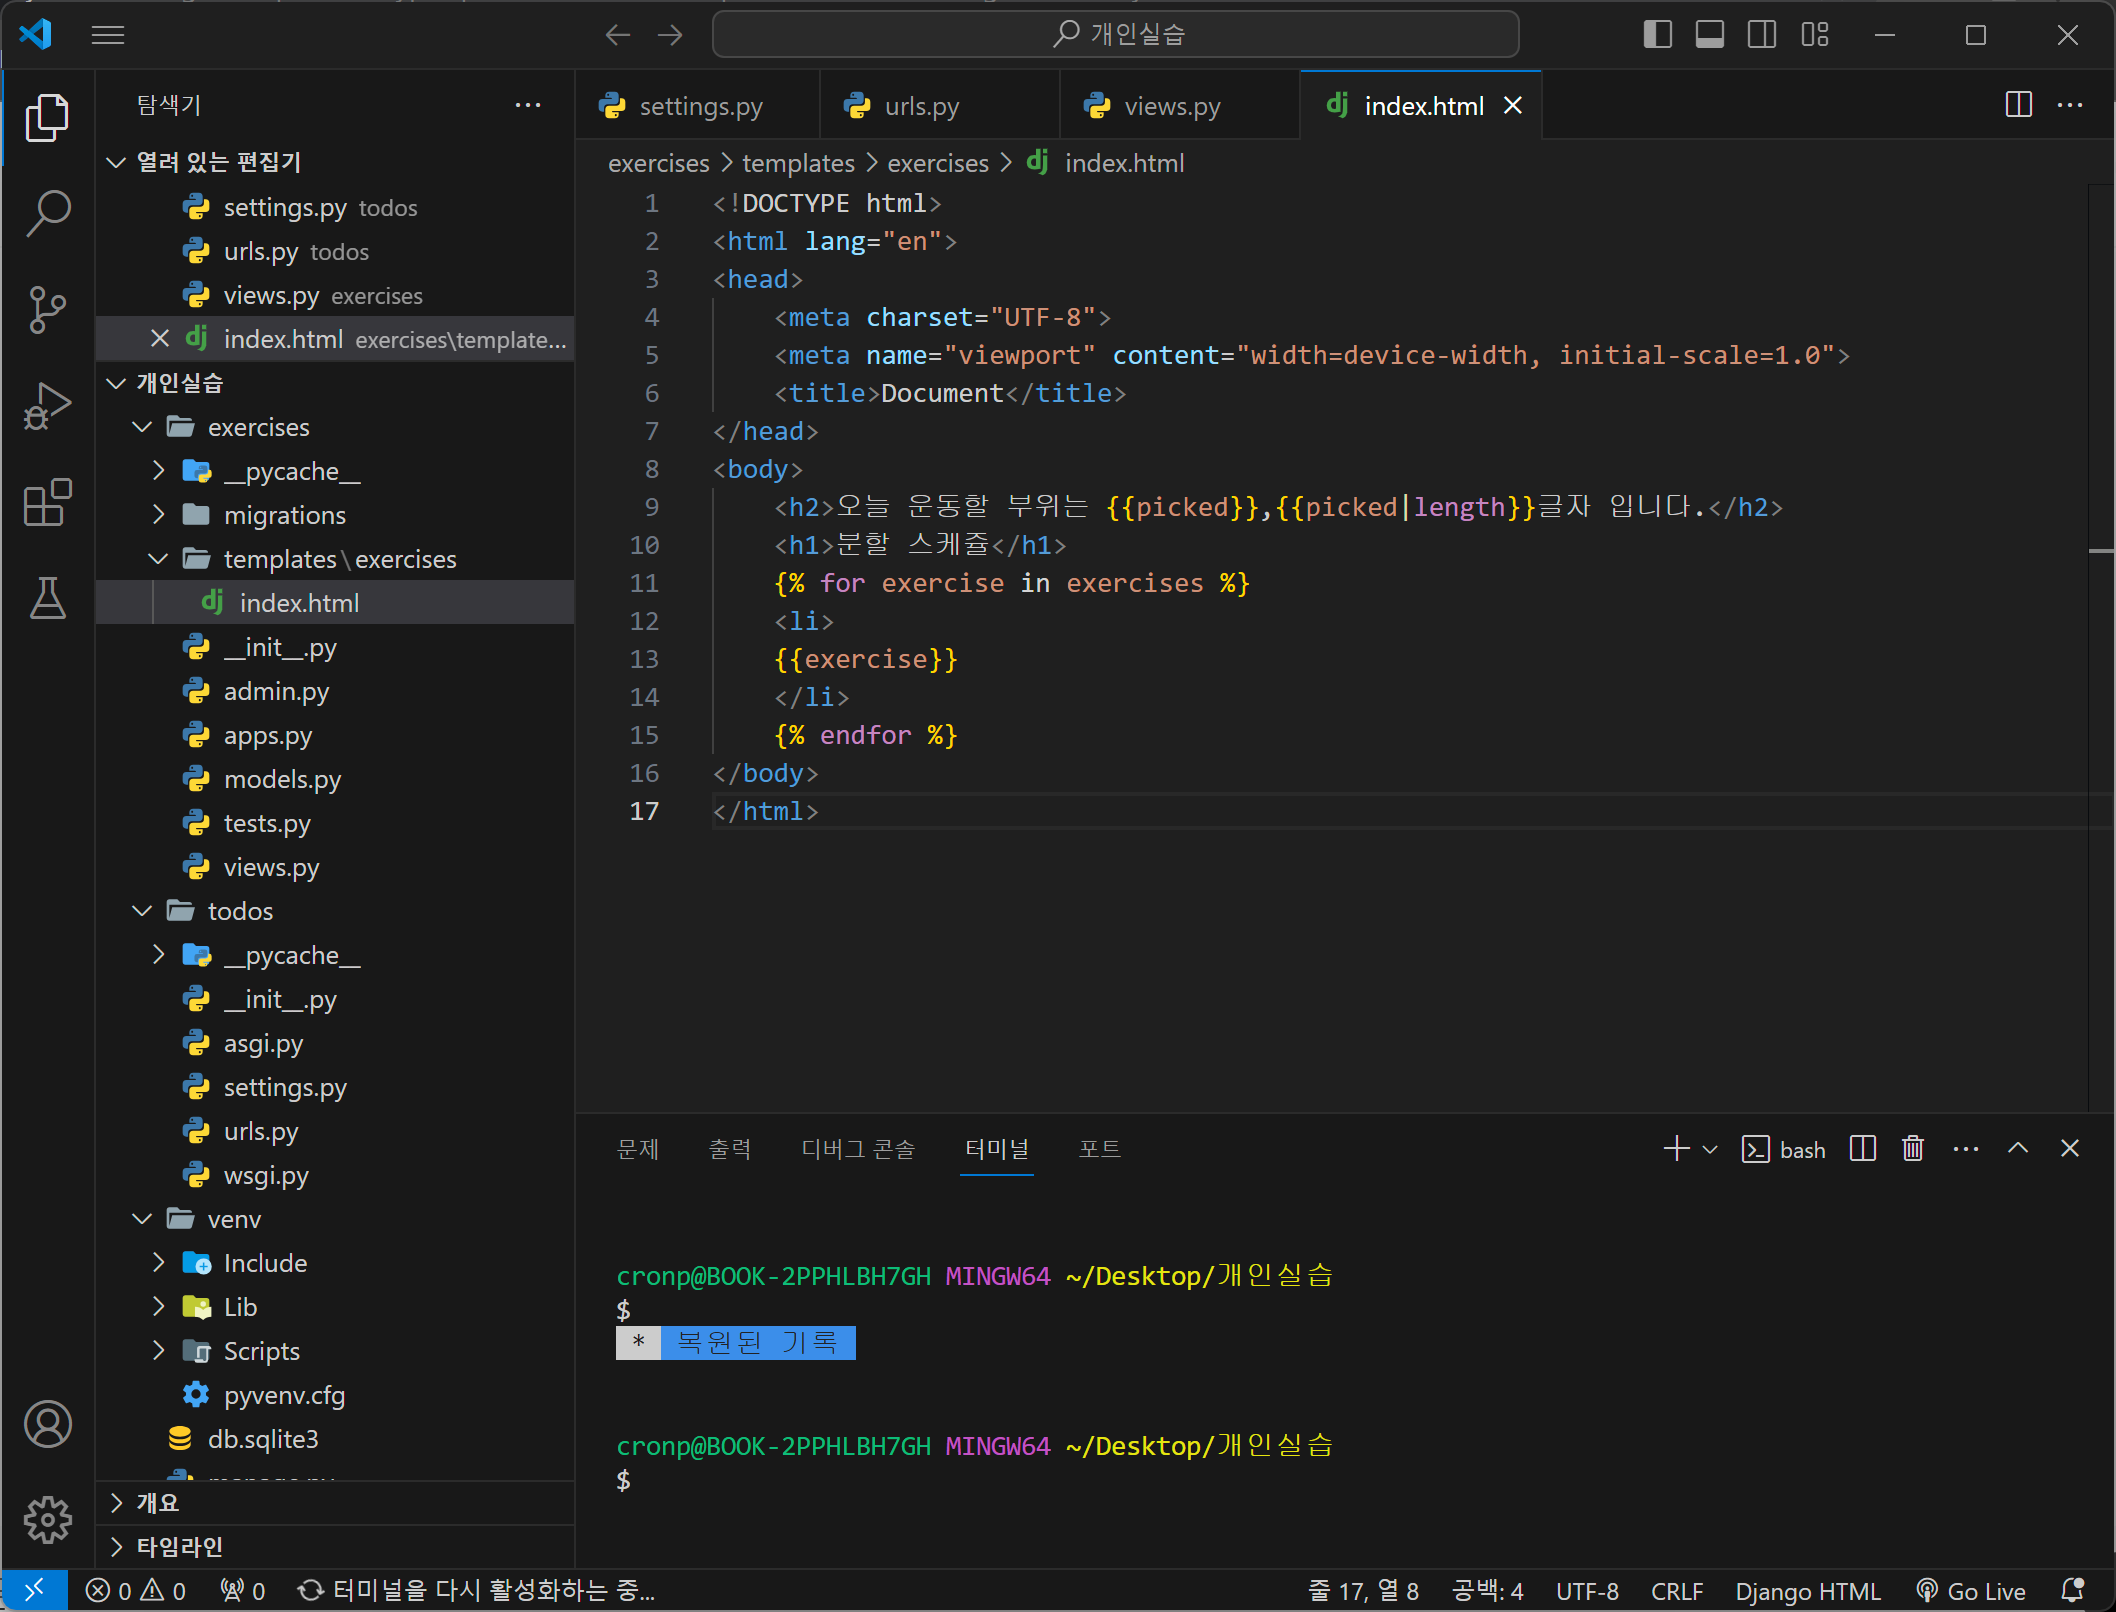Click the kill terminal trash icon
Viewport: 2116px width, 1612px height.
pyautogui.click(x=1912, y=1149)
